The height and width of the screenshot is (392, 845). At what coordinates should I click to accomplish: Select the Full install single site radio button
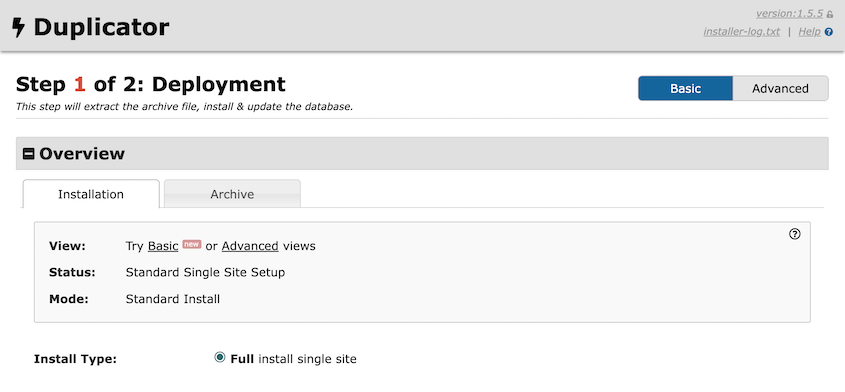[219, 357]
